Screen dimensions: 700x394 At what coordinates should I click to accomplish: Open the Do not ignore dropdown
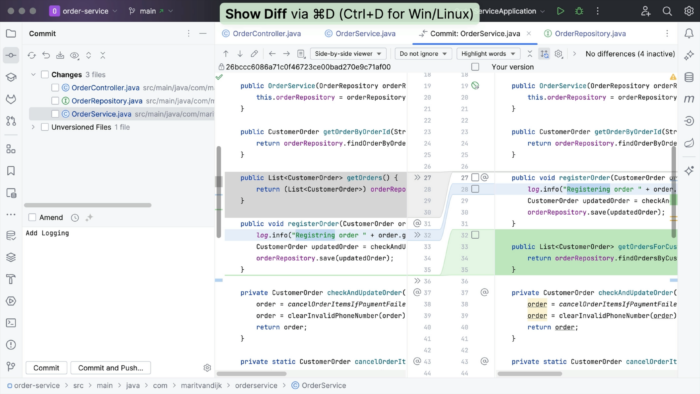pos(423,54)
